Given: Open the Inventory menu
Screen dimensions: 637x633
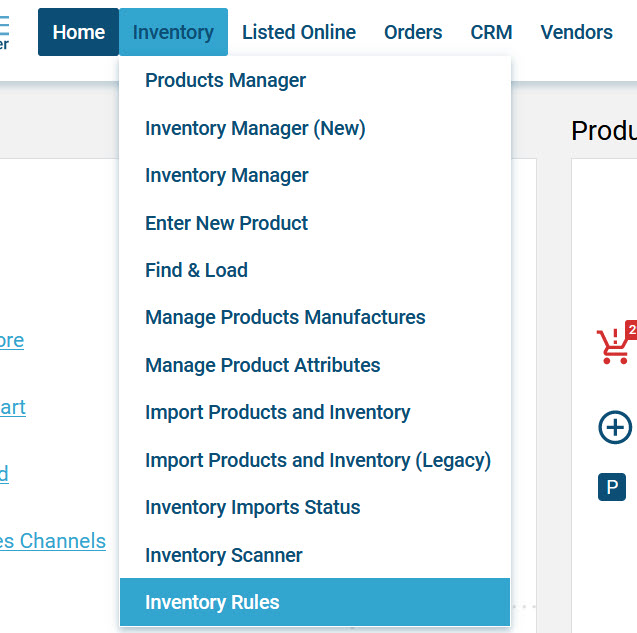Looking at the screenshot, I should [173, 32].
